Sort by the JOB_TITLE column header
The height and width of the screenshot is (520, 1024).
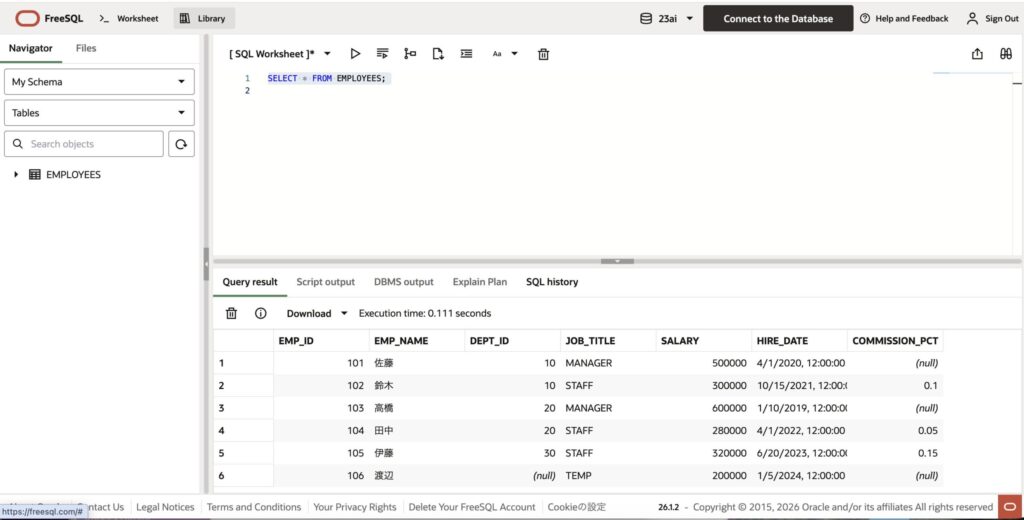608,341
